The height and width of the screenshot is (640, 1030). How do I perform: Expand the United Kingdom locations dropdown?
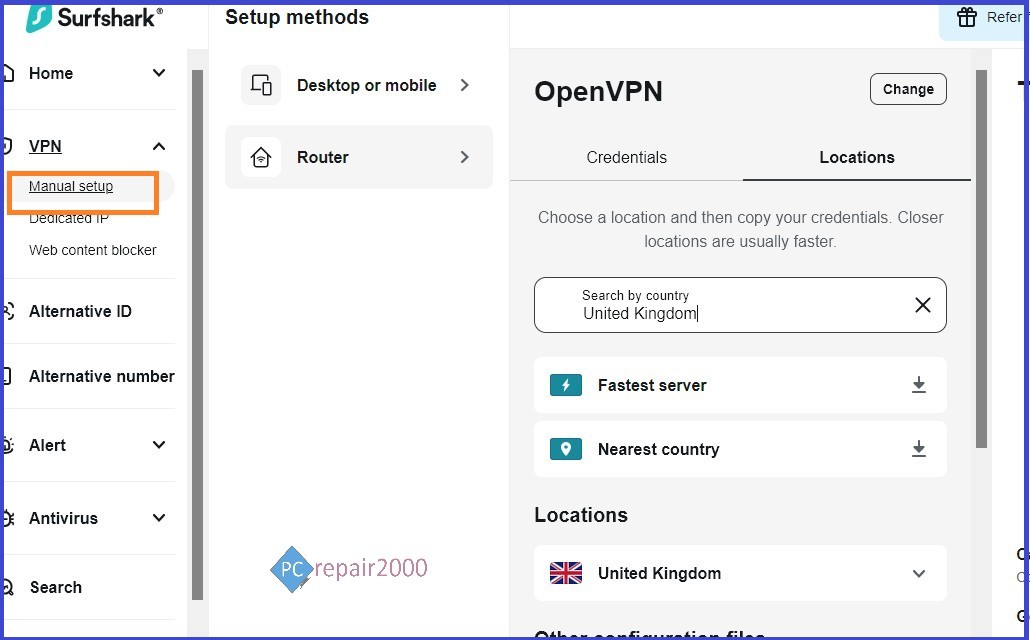(x=918, y=573)
